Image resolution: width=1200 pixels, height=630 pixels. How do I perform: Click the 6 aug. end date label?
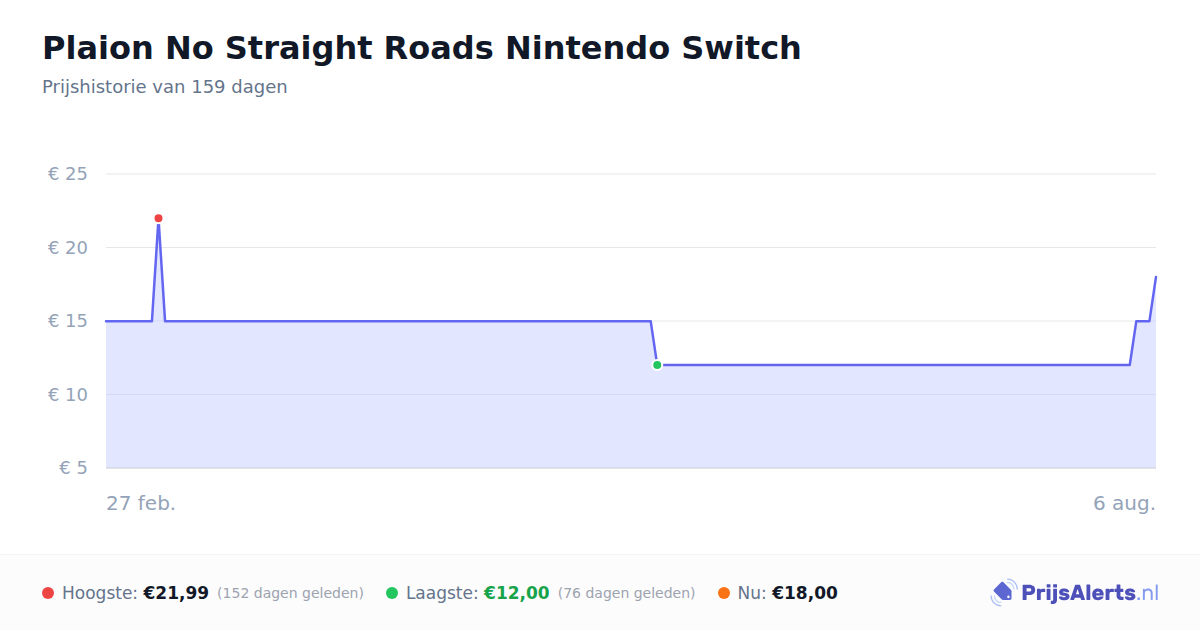[x=1124, y=503]
